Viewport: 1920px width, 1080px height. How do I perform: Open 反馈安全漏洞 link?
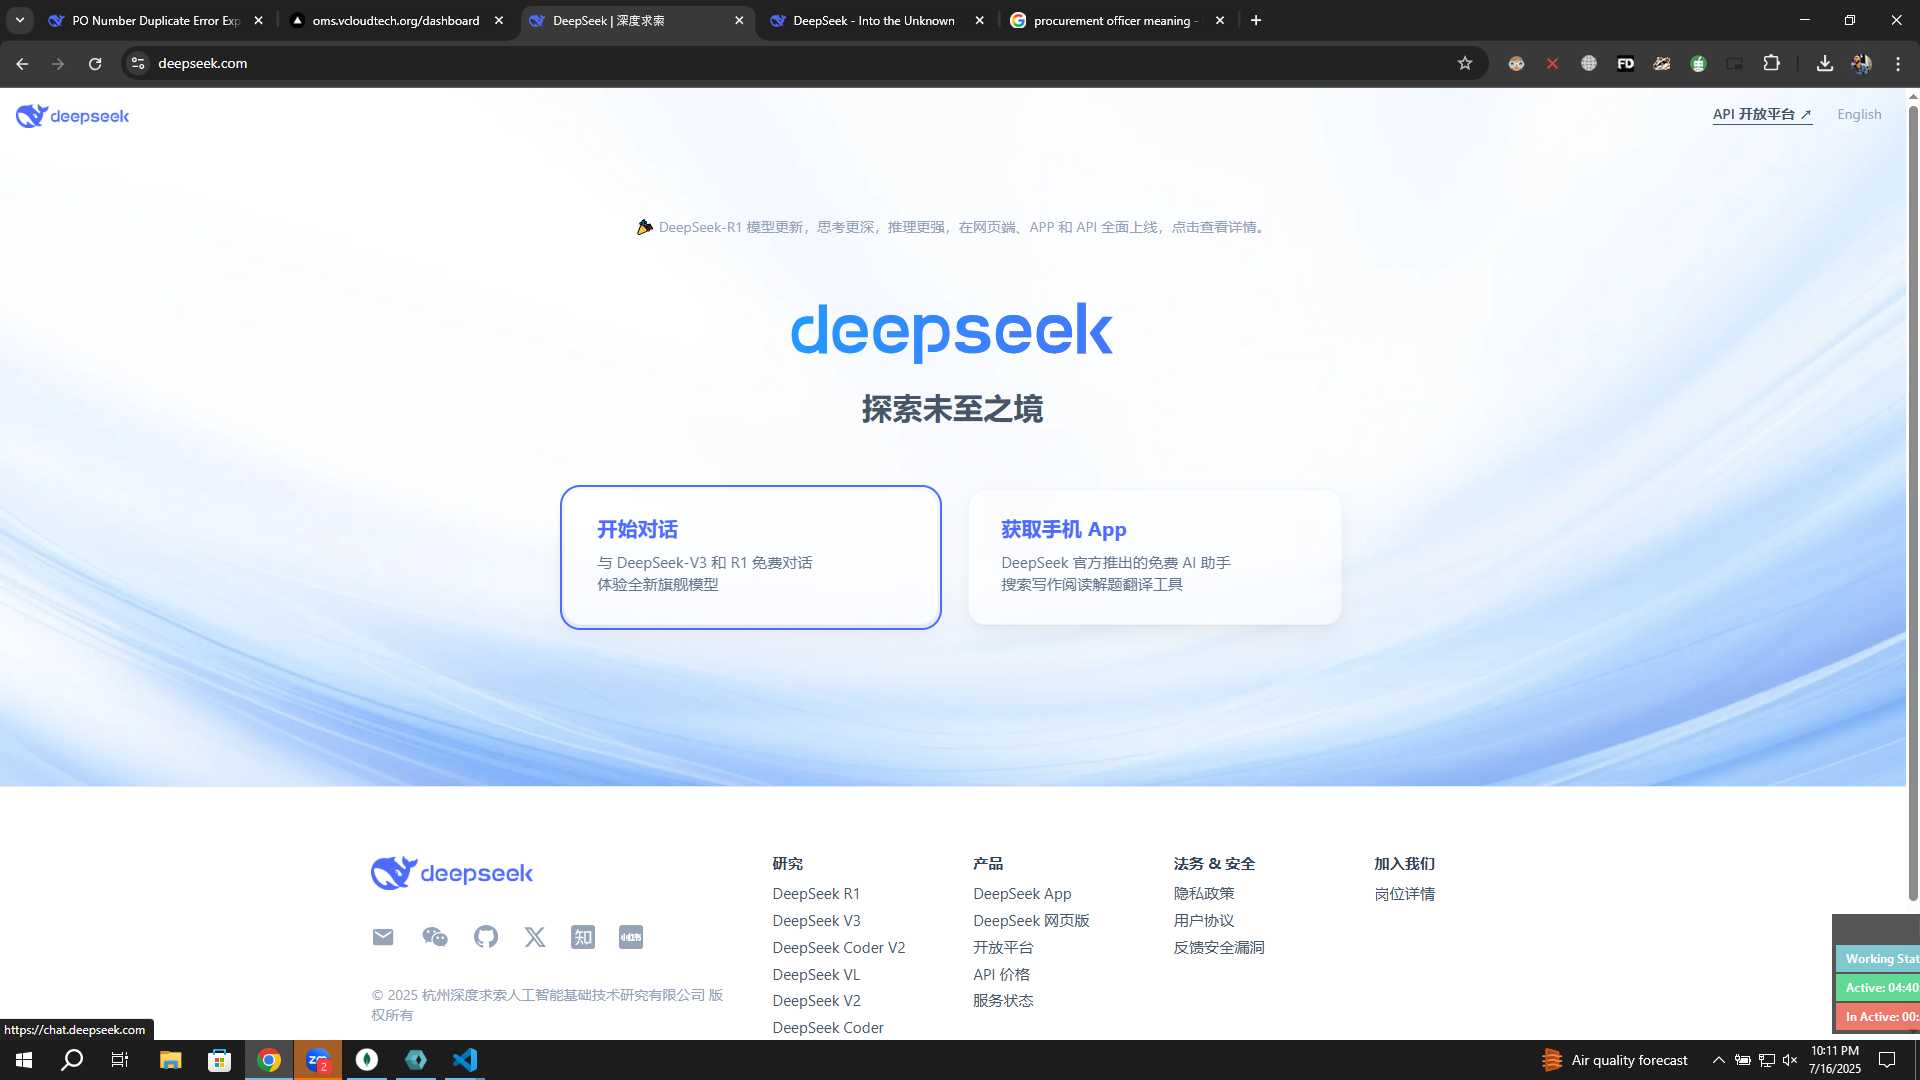[1219, 948]
